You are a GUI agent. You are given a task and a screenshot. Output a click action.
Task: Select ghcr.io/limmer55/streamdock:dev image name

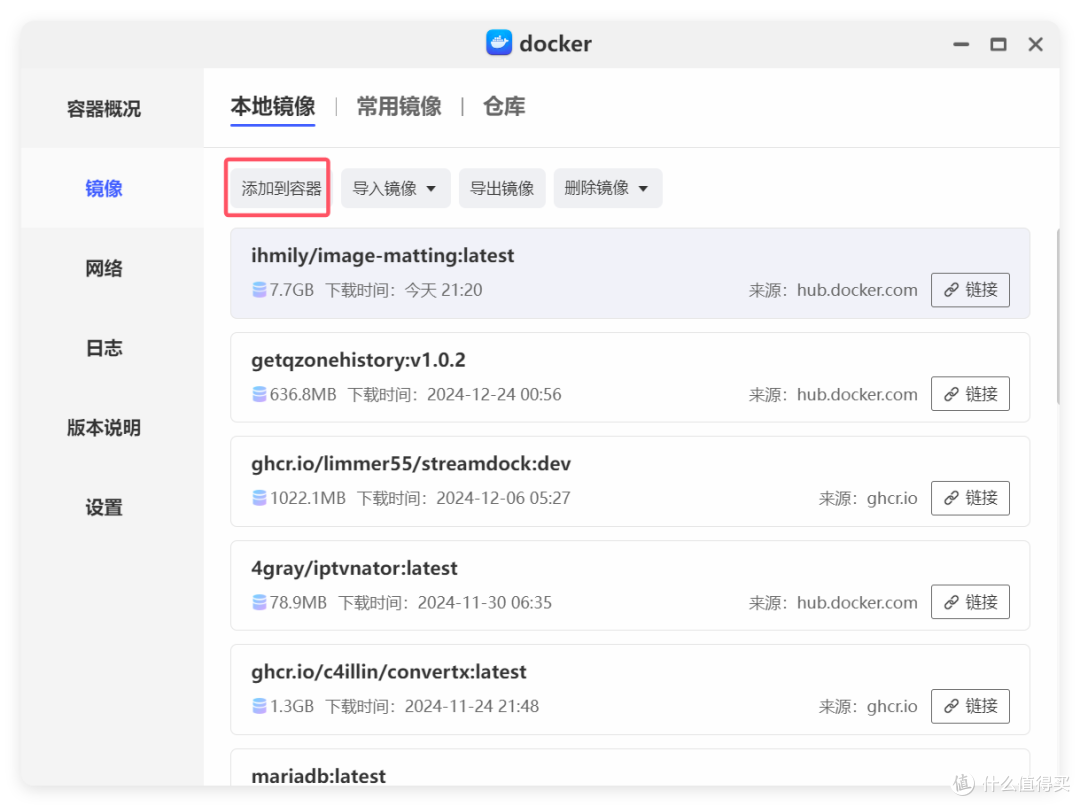pos(411,464)
